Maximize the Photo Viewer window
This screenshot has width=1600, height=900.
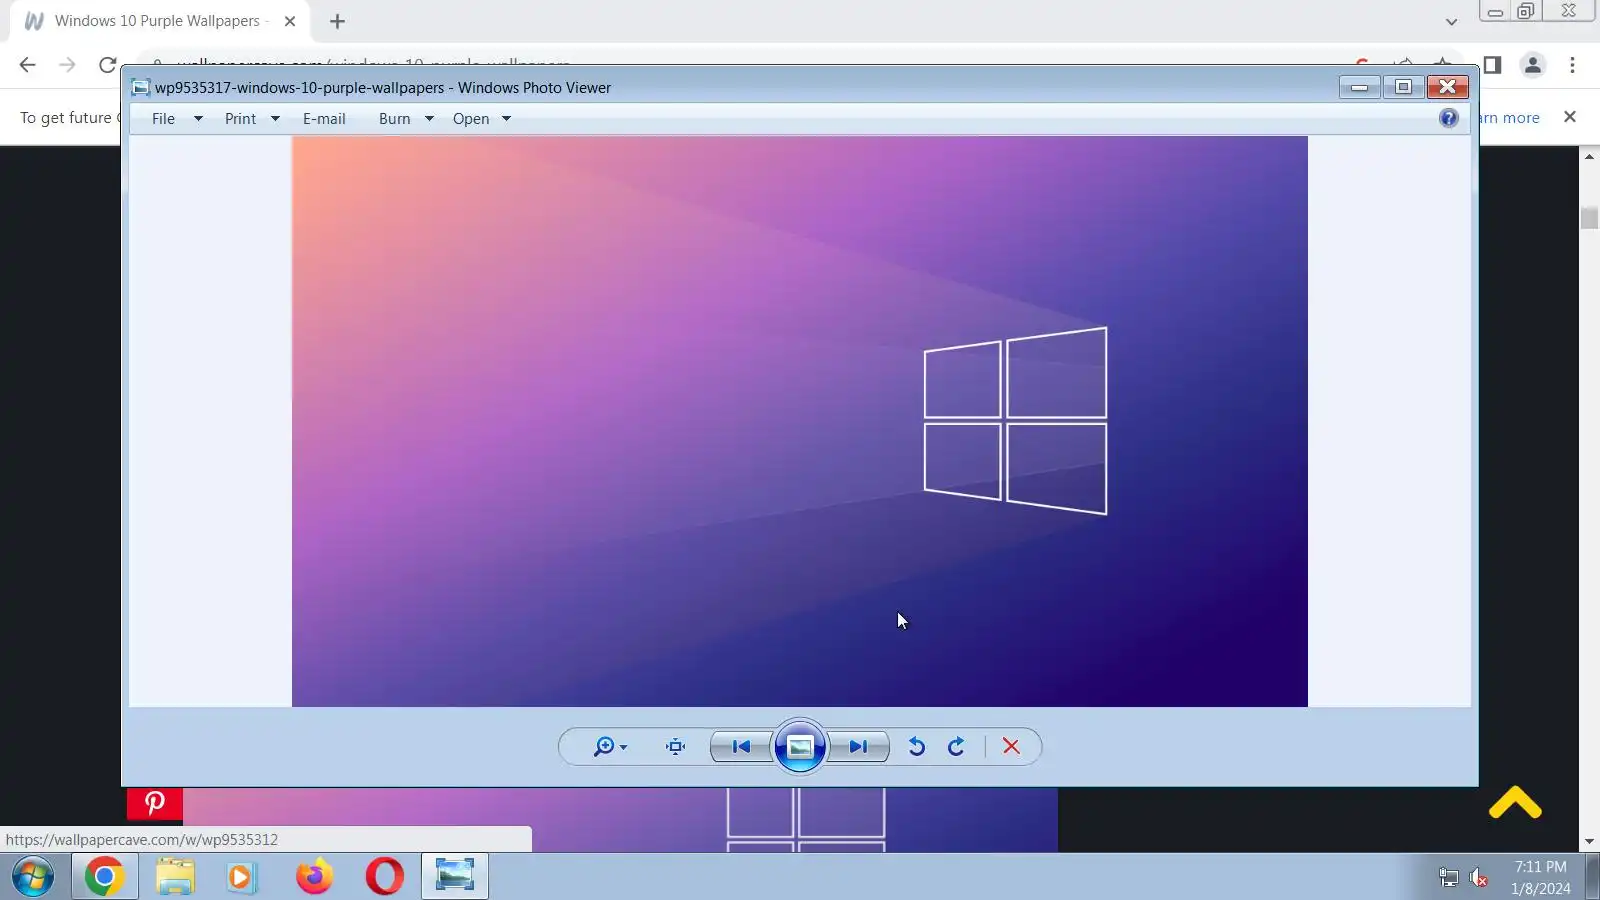click(x=1403, y=87)
